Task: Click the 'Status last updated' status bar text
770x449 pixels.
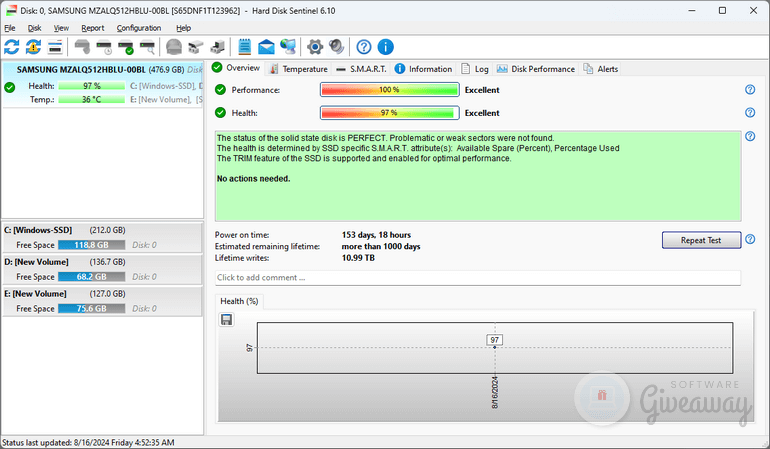Action: 88,442
